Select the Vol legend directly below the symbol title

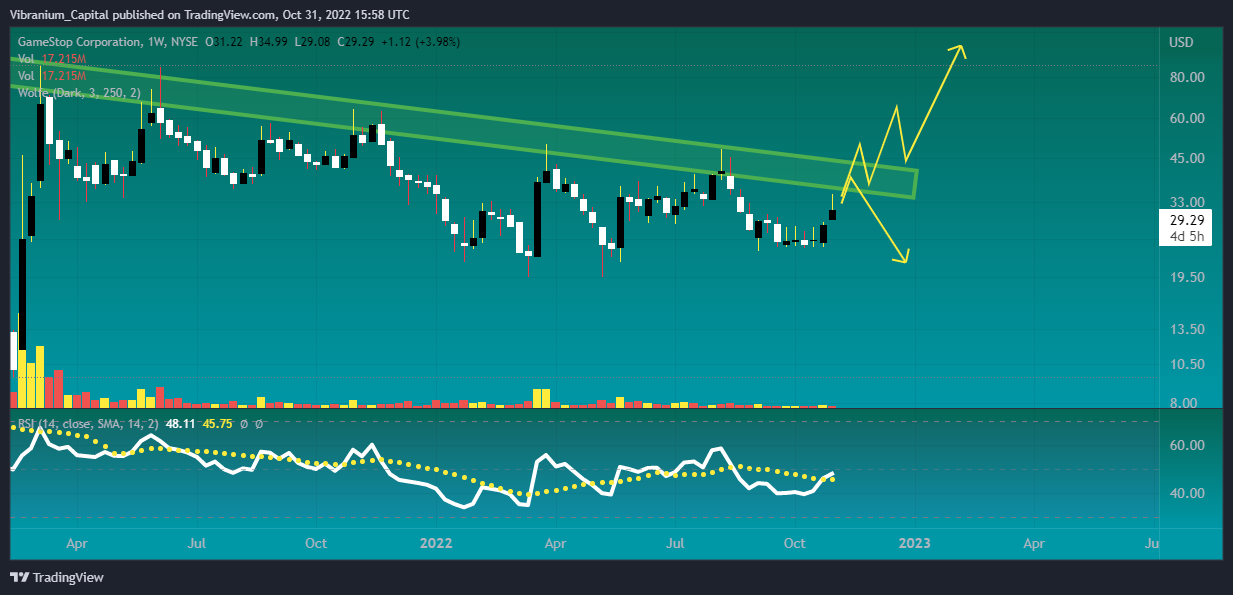52,60
